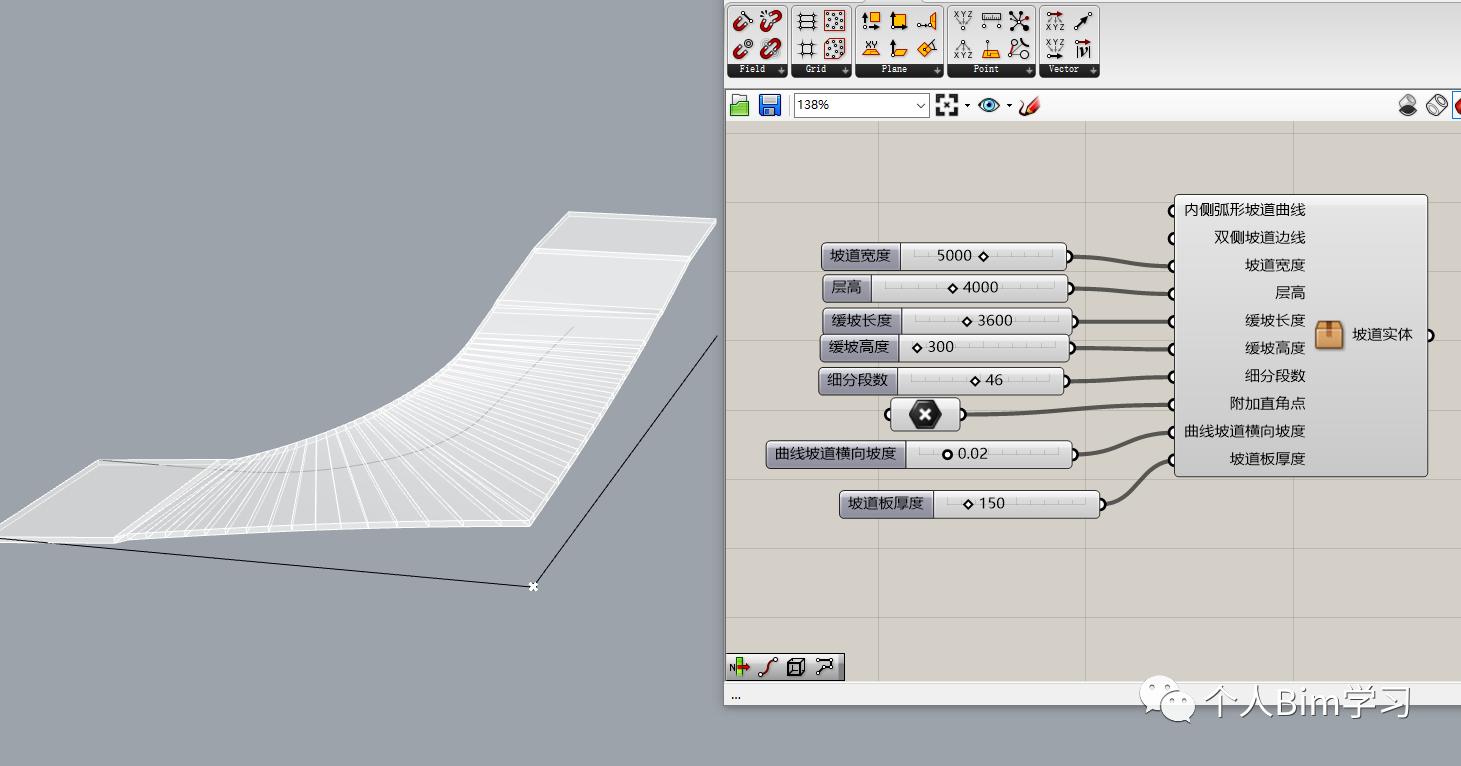Click the 缓坡高度 slider grip at 300
Image resolution: width=1461 pixels, height=766 pixels.
917,348
